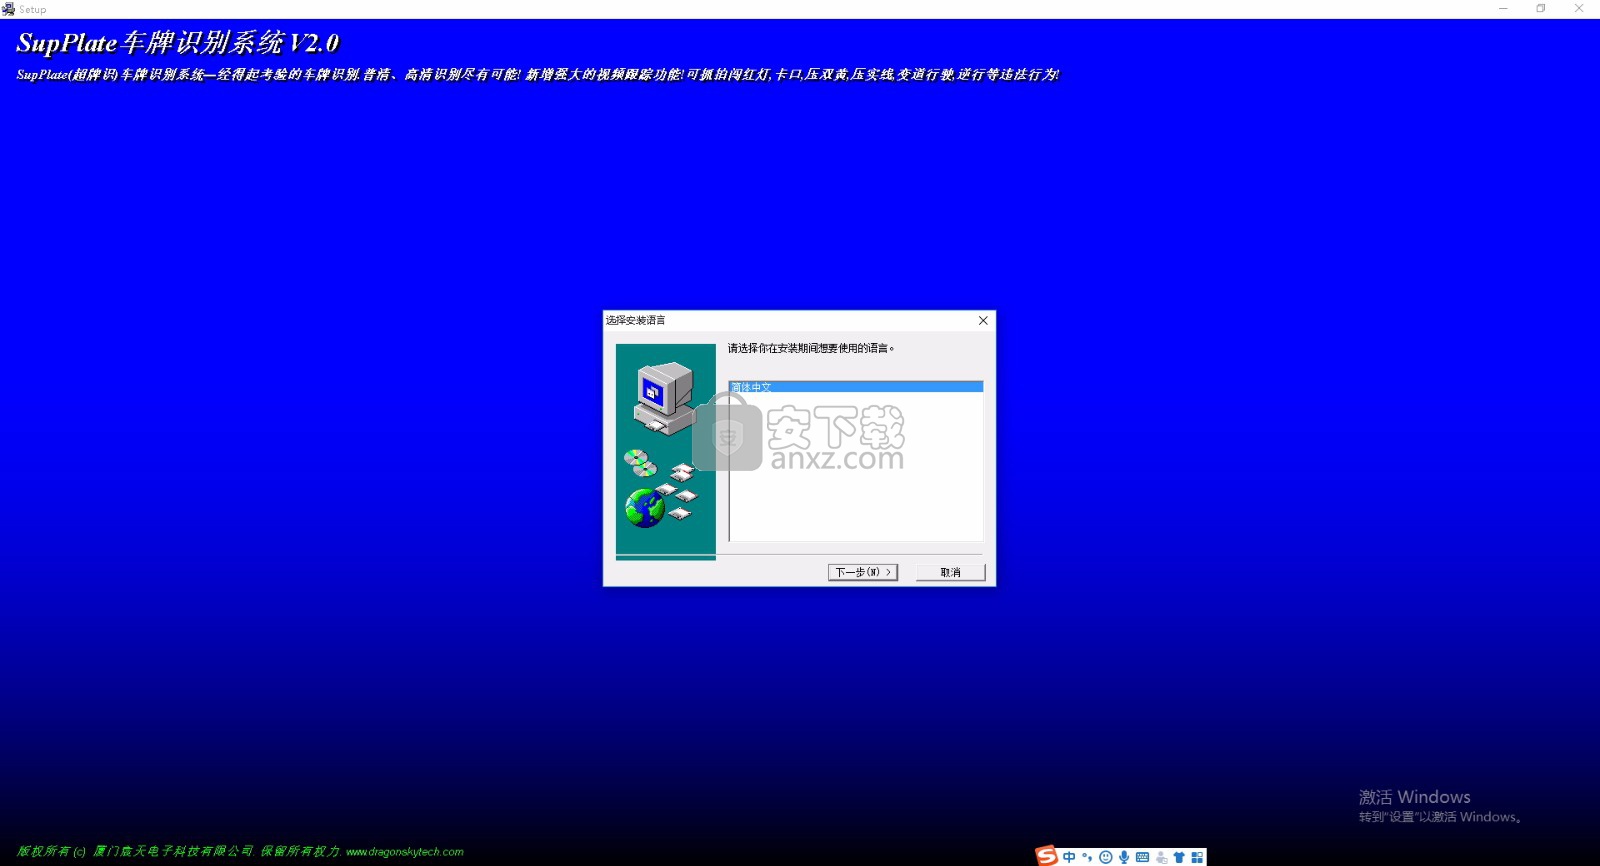Click the computer installer picture in dialog
This screenshot has width=1600, height=866.
point(666,451)
